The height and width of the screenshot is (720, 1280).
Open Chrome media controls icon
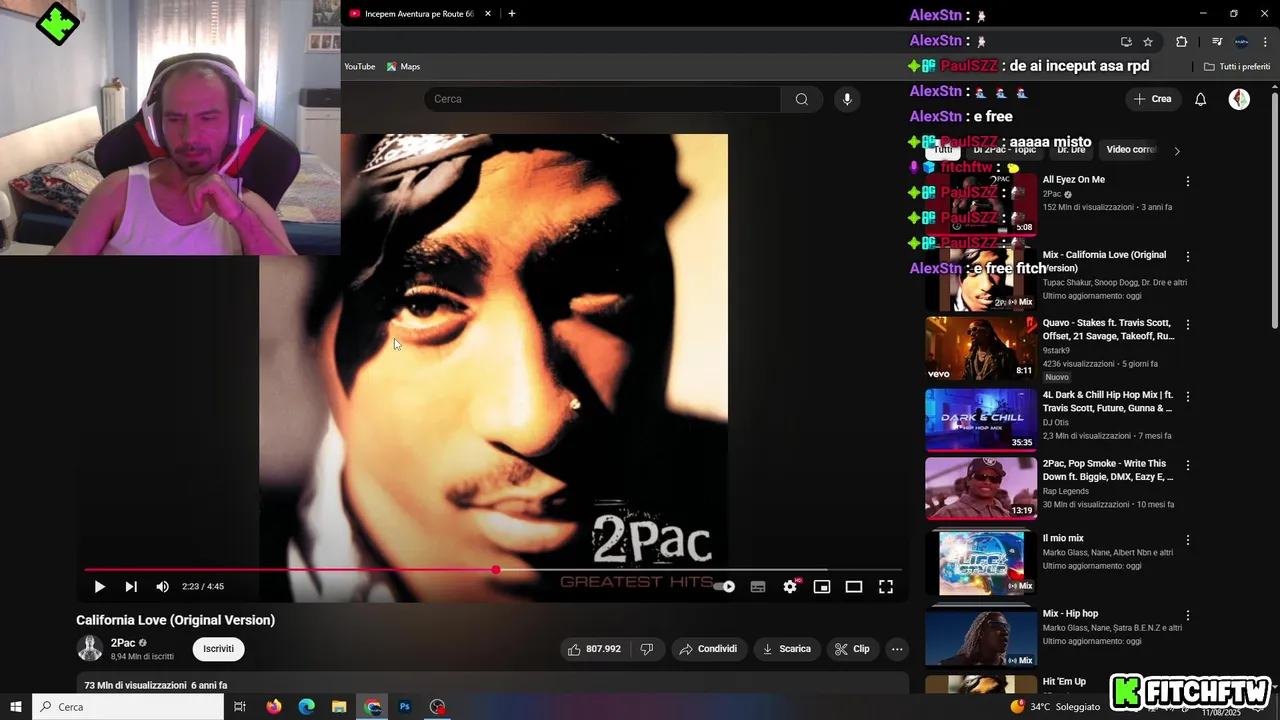tap(1217, 42)
